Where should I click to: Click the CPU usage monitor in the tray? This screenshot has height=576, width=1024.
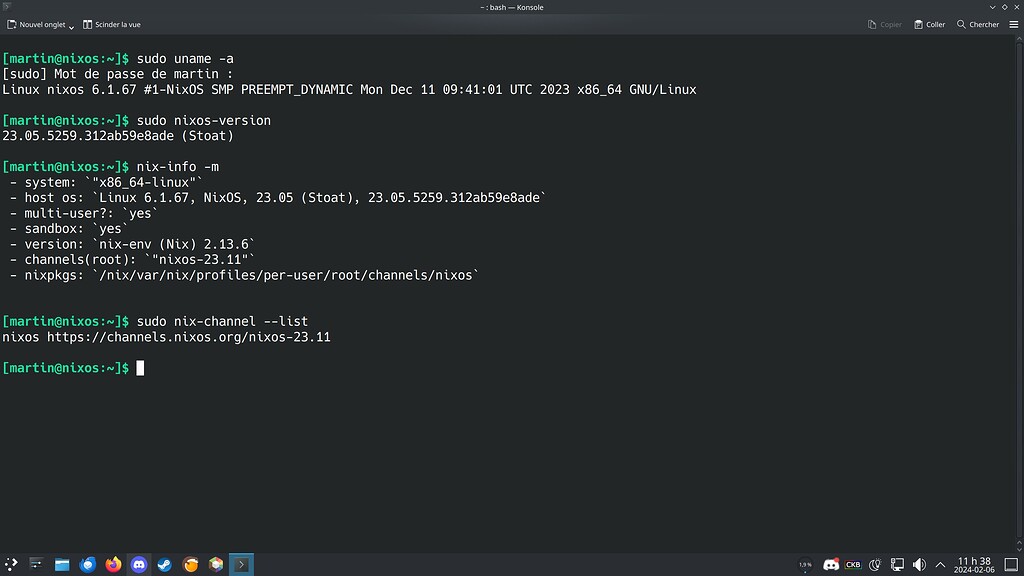coord(805,564)
